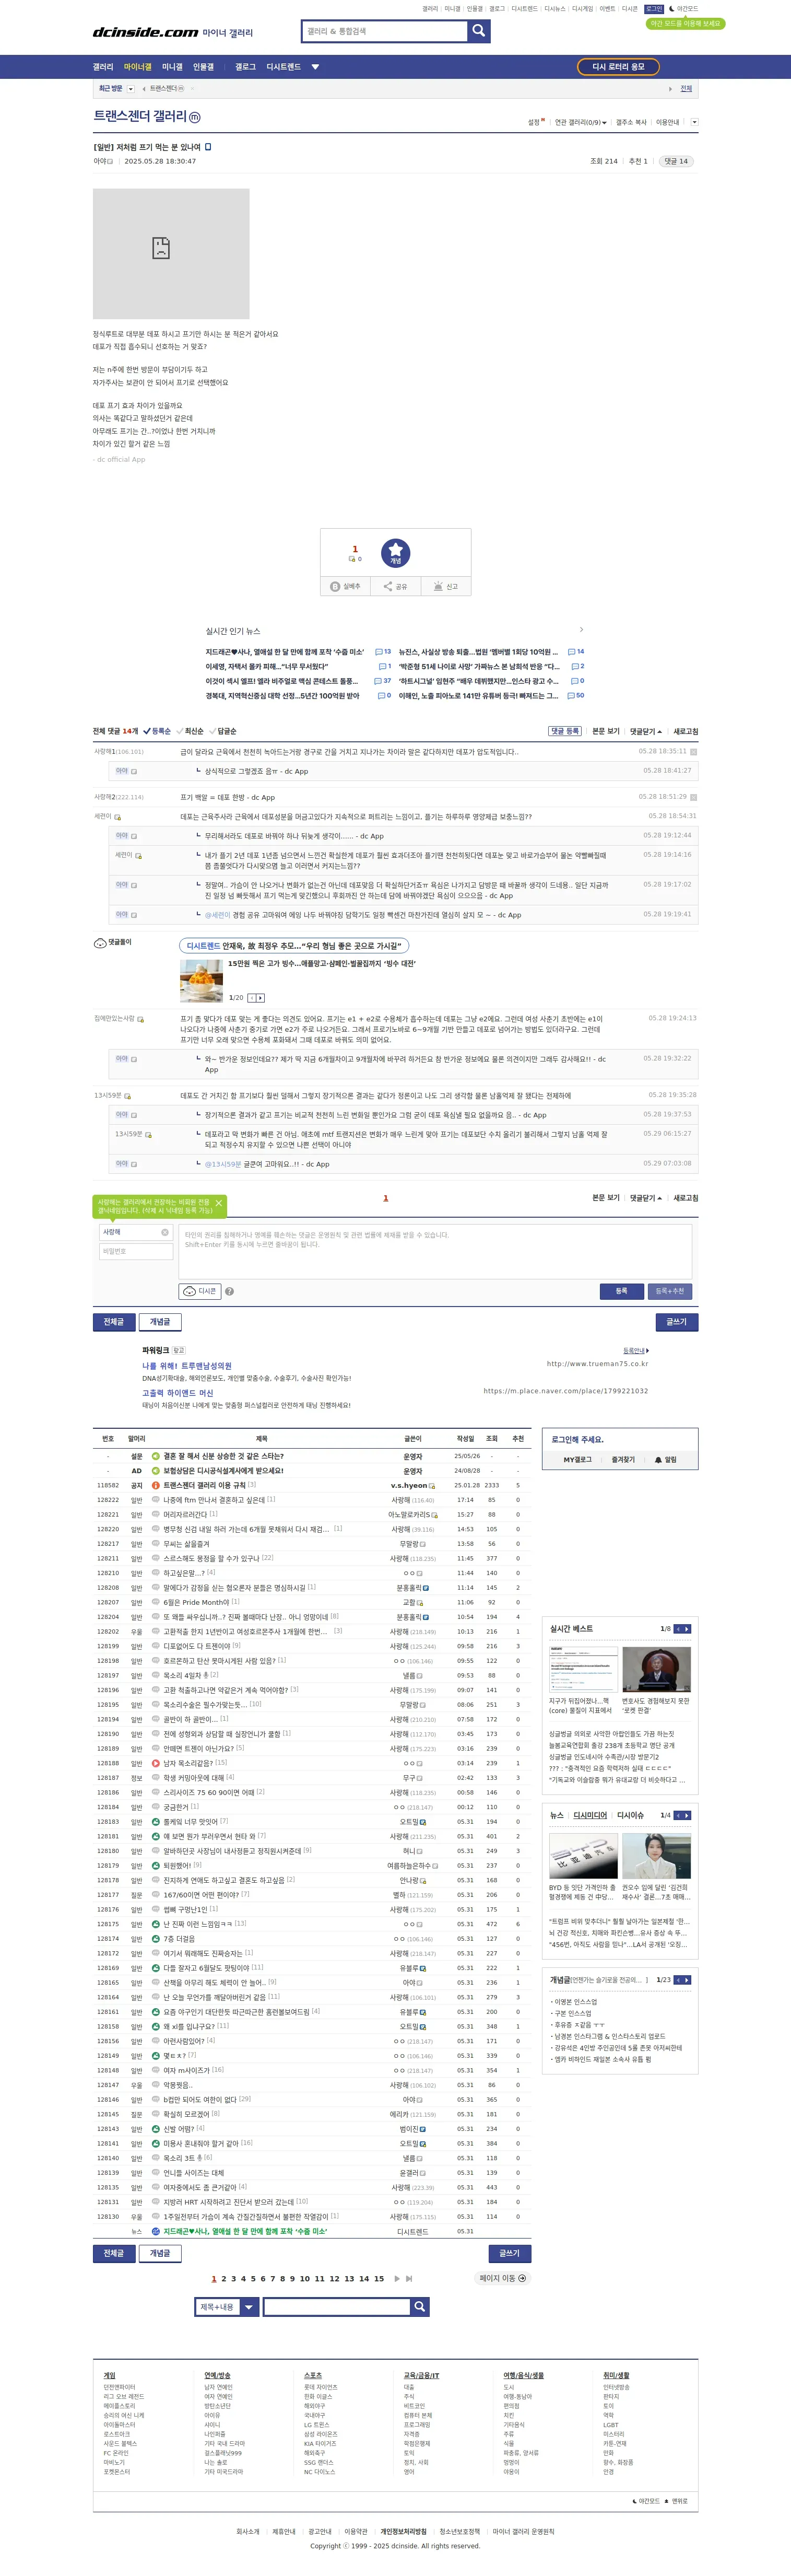Click 전체글 tab below comment form
791x2576 pixels.
pyautogui.click(x=114, y=1322)
